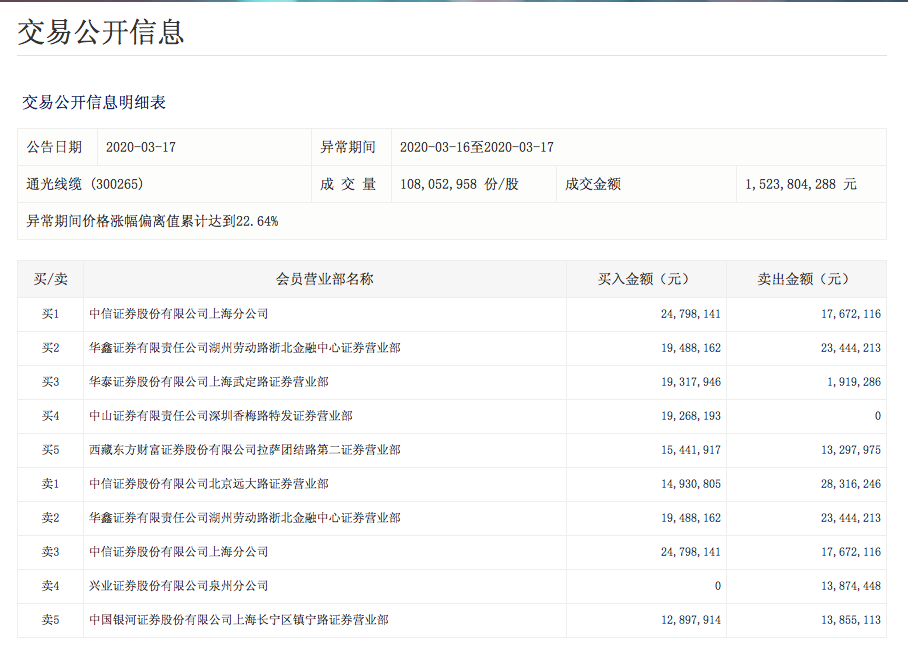Select 西藏东方财富证券拉萨团结路第二证券营业部 link
Screen dimensions: 908x652
tap(244, 450)
